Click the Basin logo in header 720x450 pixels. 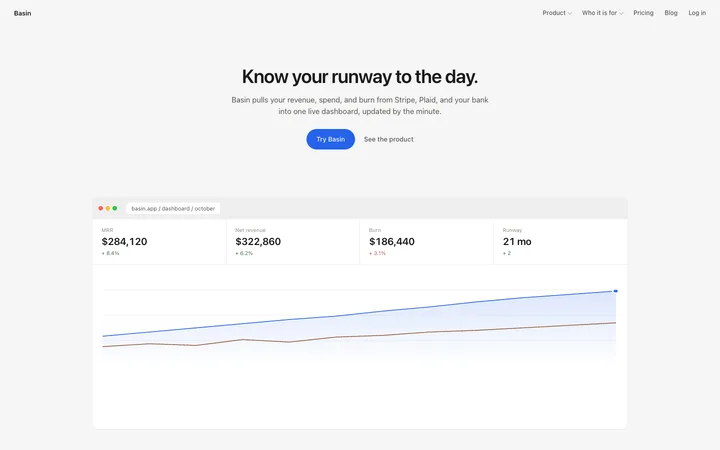22,13
